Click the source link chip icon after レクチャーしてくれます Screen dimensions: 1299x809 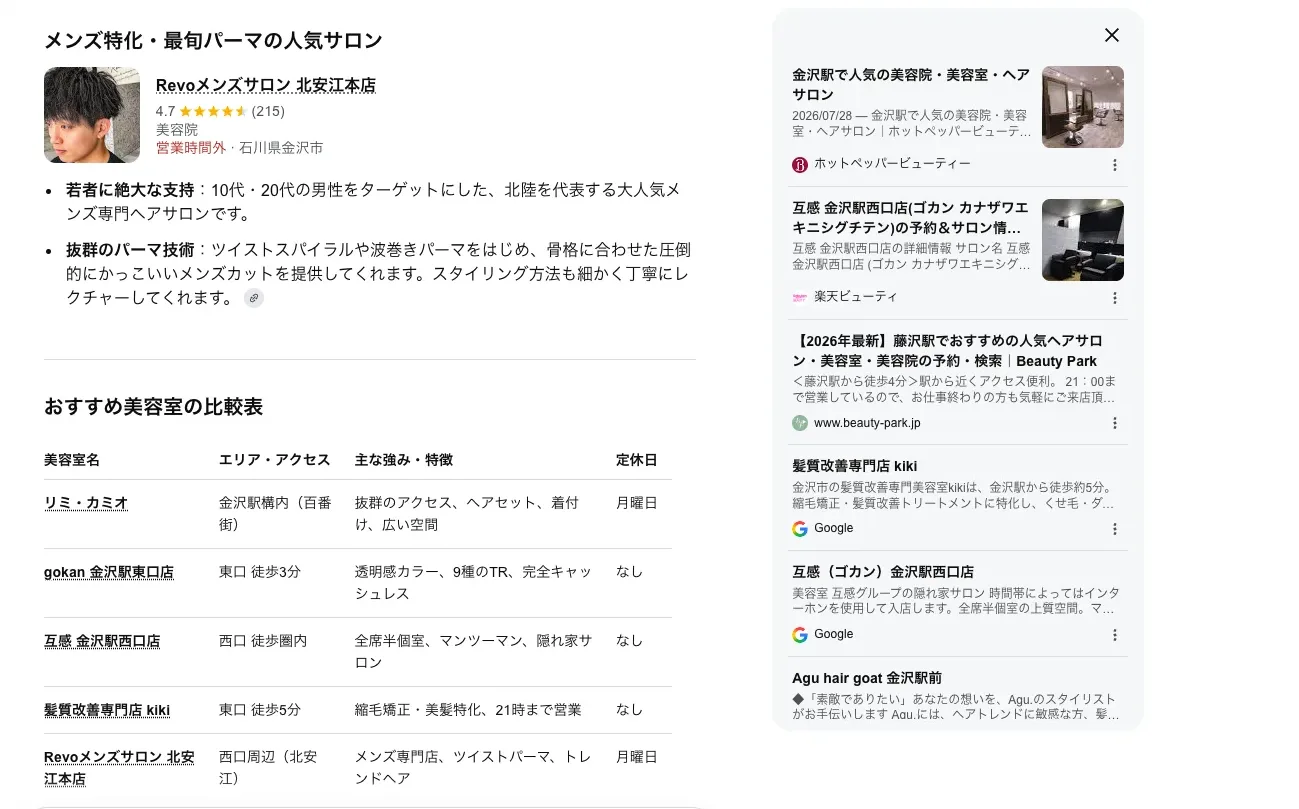click(254, 298)
